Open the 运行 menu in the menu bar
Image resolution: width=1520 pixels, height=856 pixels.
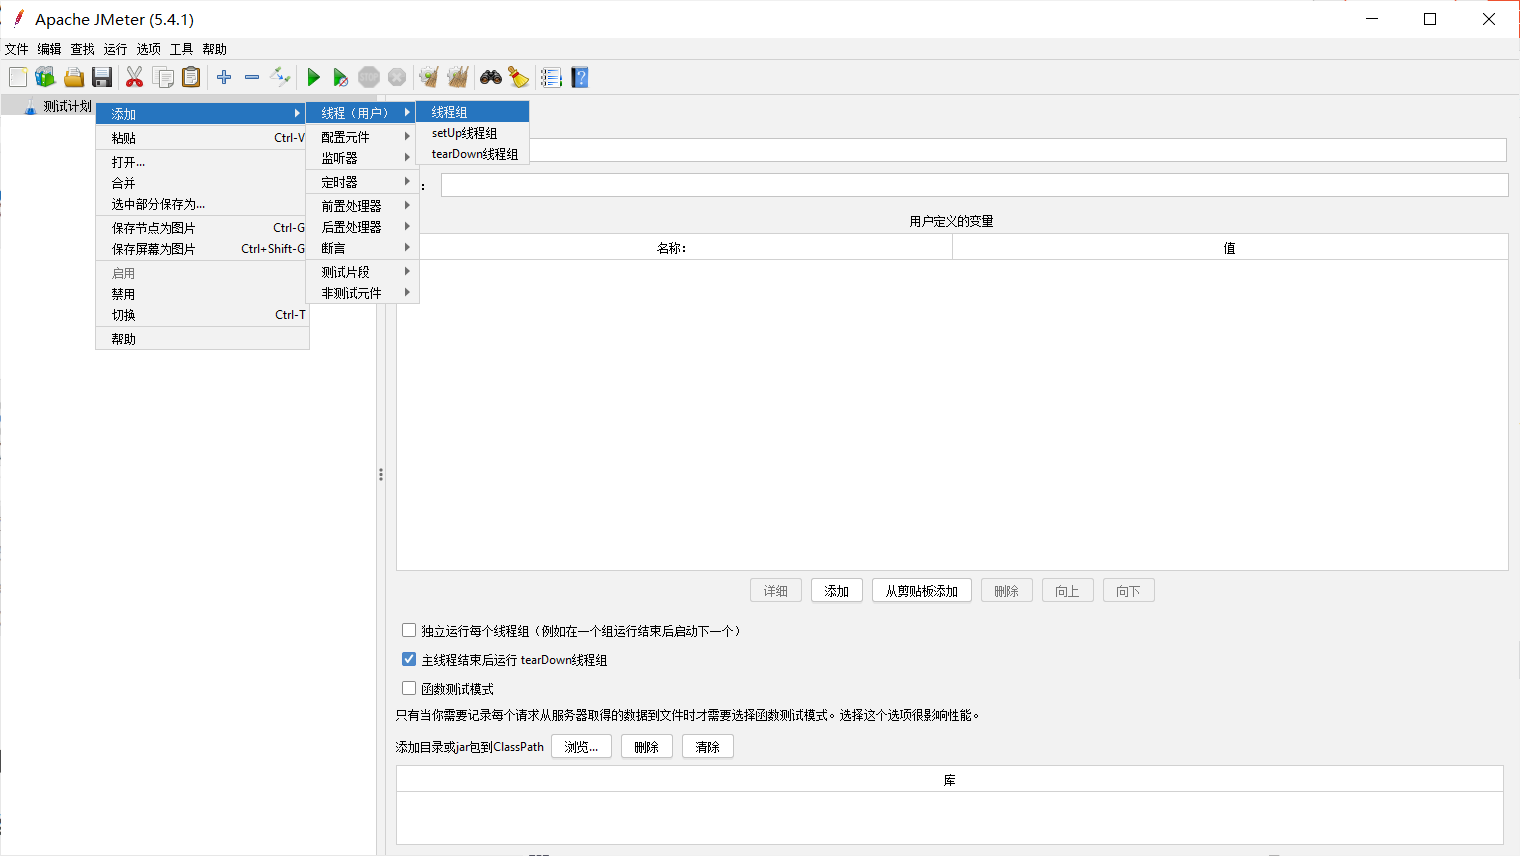pyautogui.click(x=115, y=49)
